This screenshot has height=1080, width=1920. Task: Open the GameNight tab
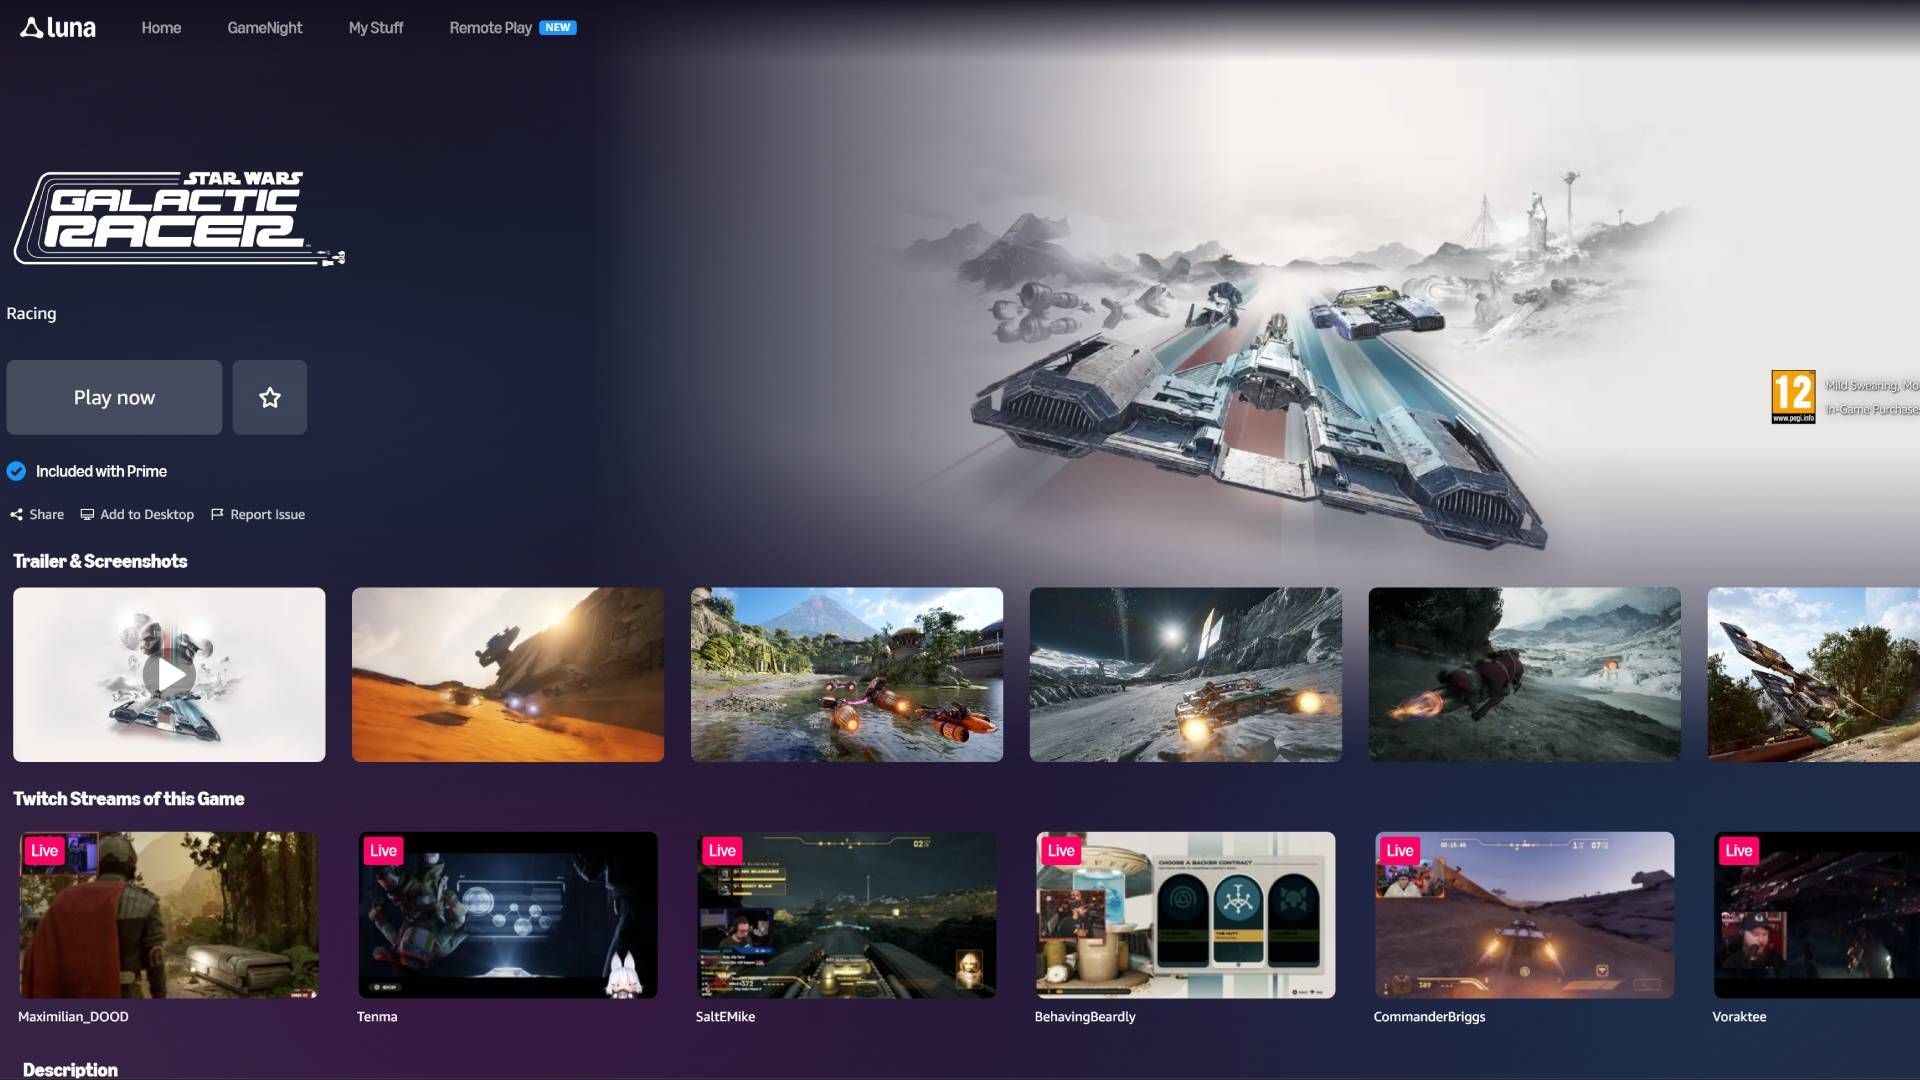(x=265, y=28)
